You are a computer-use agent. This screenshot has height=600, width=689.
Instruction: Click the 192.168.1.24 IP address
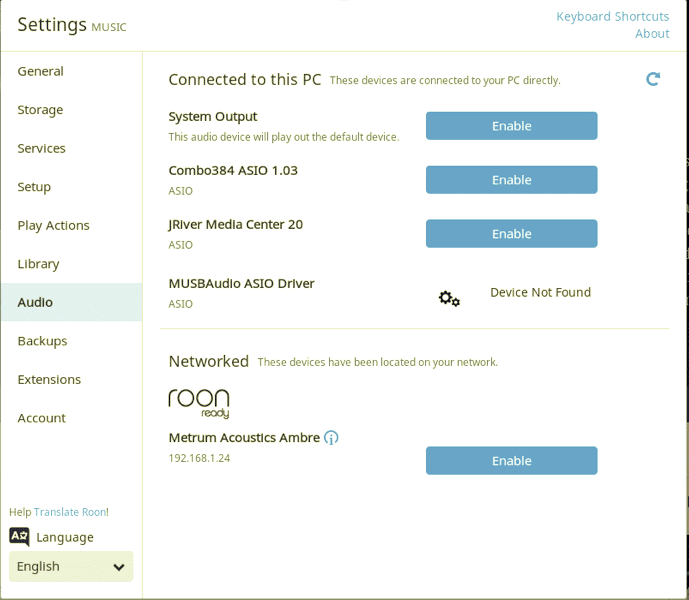[199, 458]
